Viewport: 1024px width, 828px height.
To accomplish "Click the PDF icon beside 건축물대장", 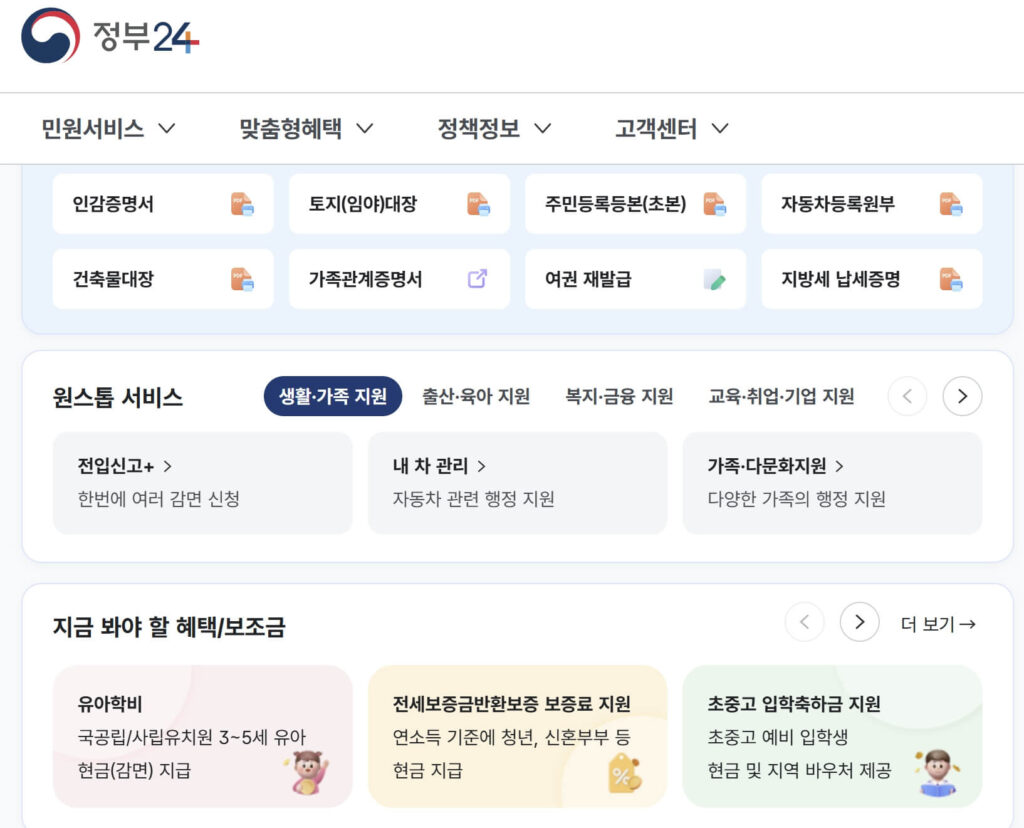I will click(242, 279).
